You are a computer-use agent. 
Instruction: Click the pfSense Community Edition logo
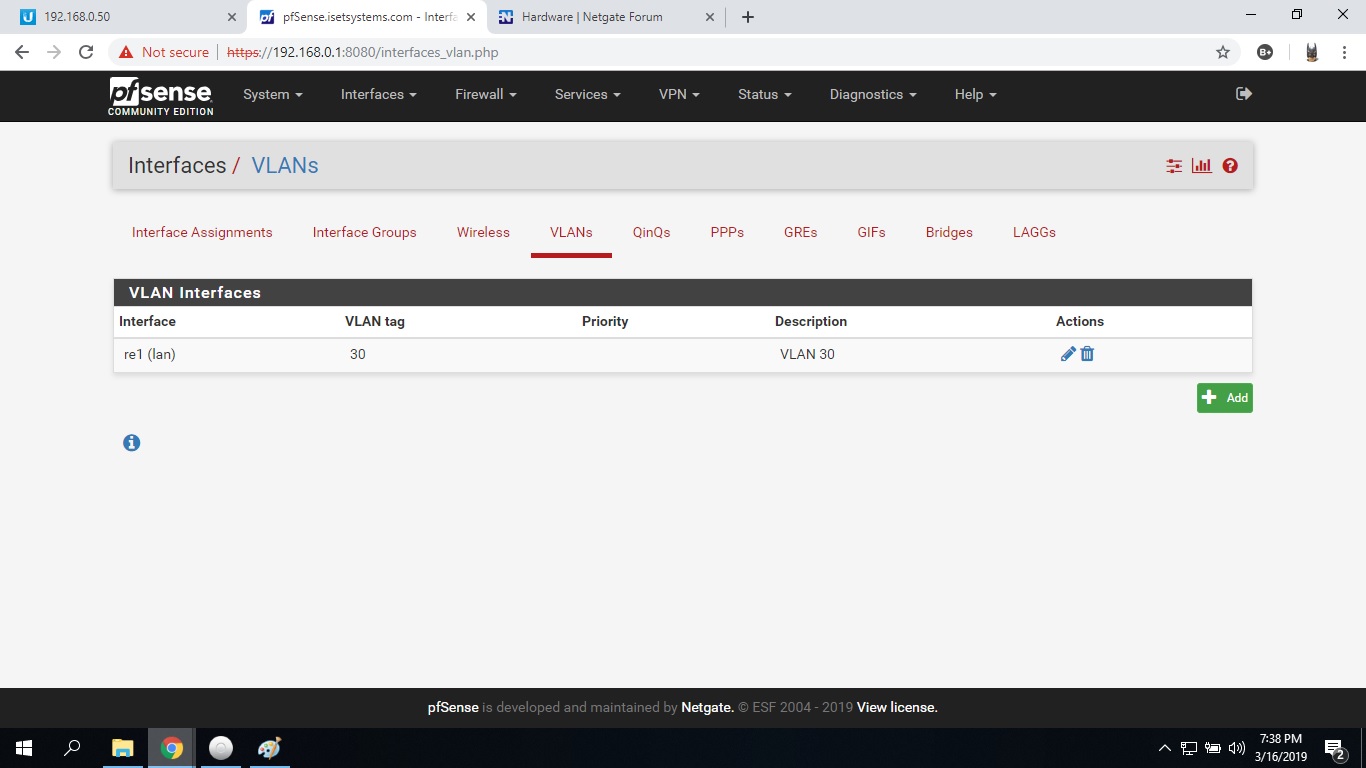(x=160, y=96)
